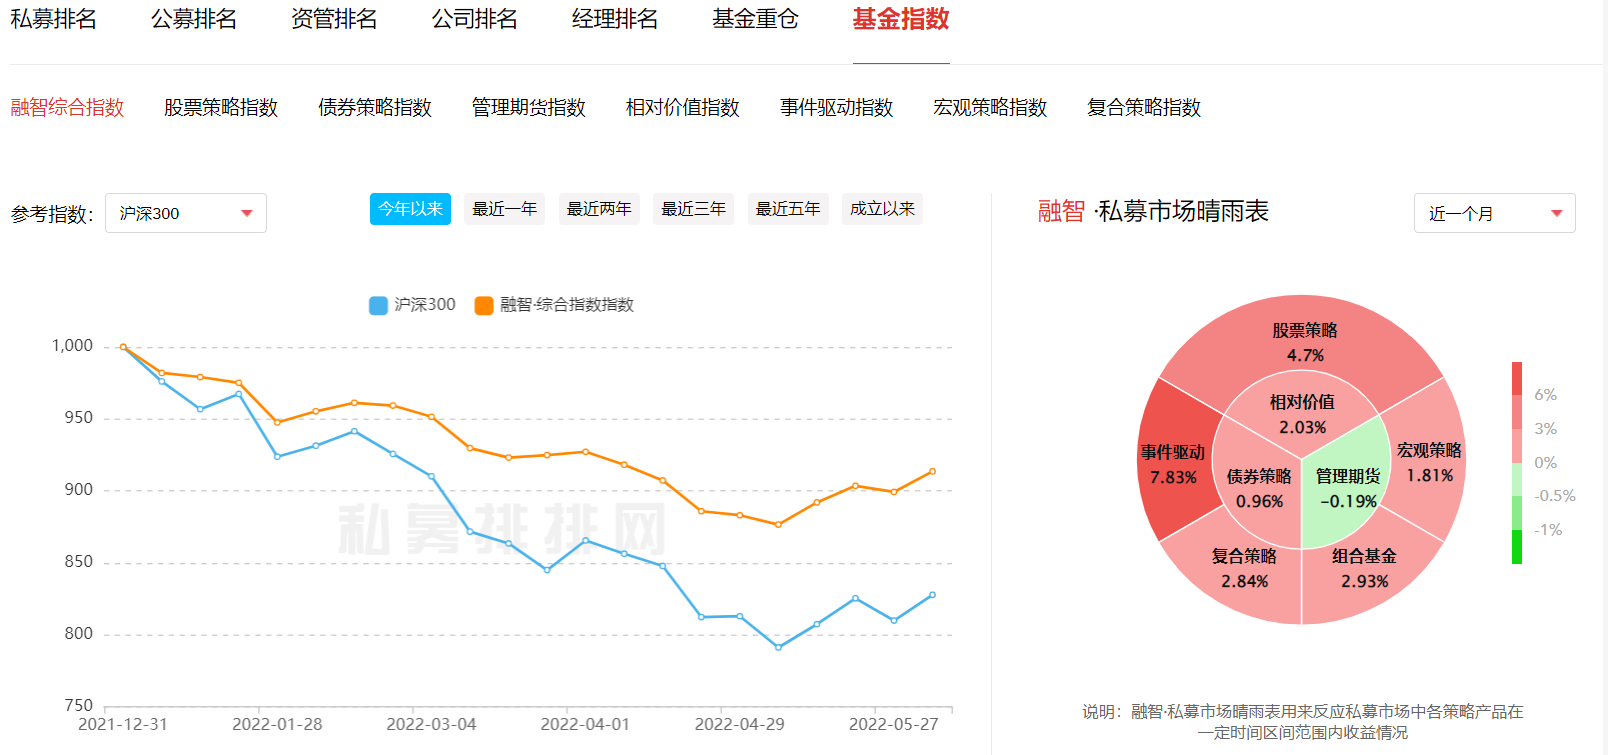Click the 参考指数 label
Viewport: 1608px width, 755px height.
point(52,214)
